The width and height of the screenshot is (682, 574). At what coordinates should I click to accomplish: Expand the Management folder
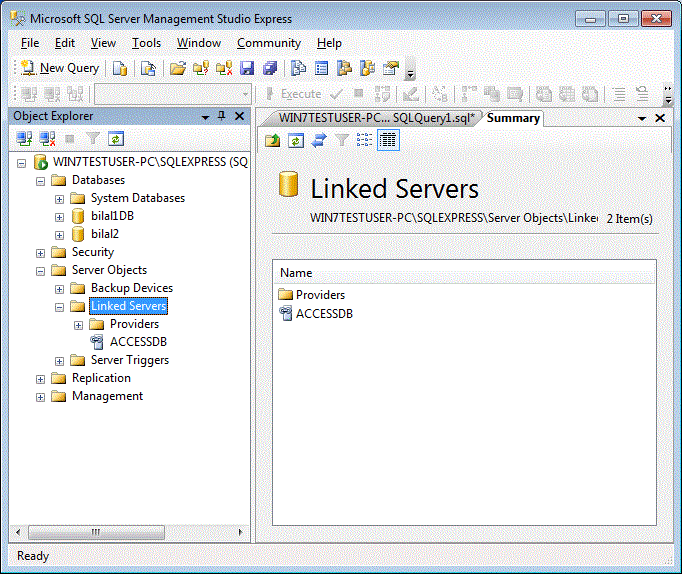(40, 397)
